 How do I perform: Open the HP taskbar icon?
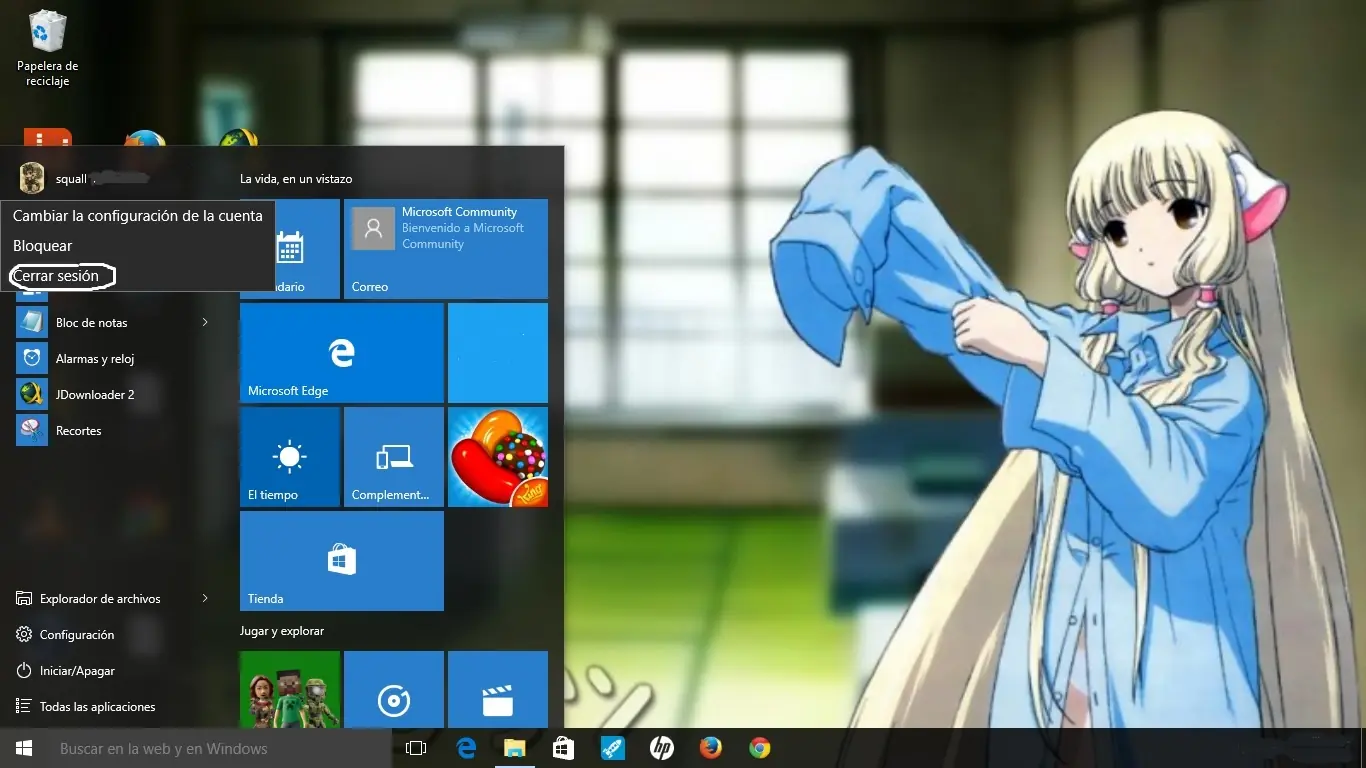coord(661,748)
